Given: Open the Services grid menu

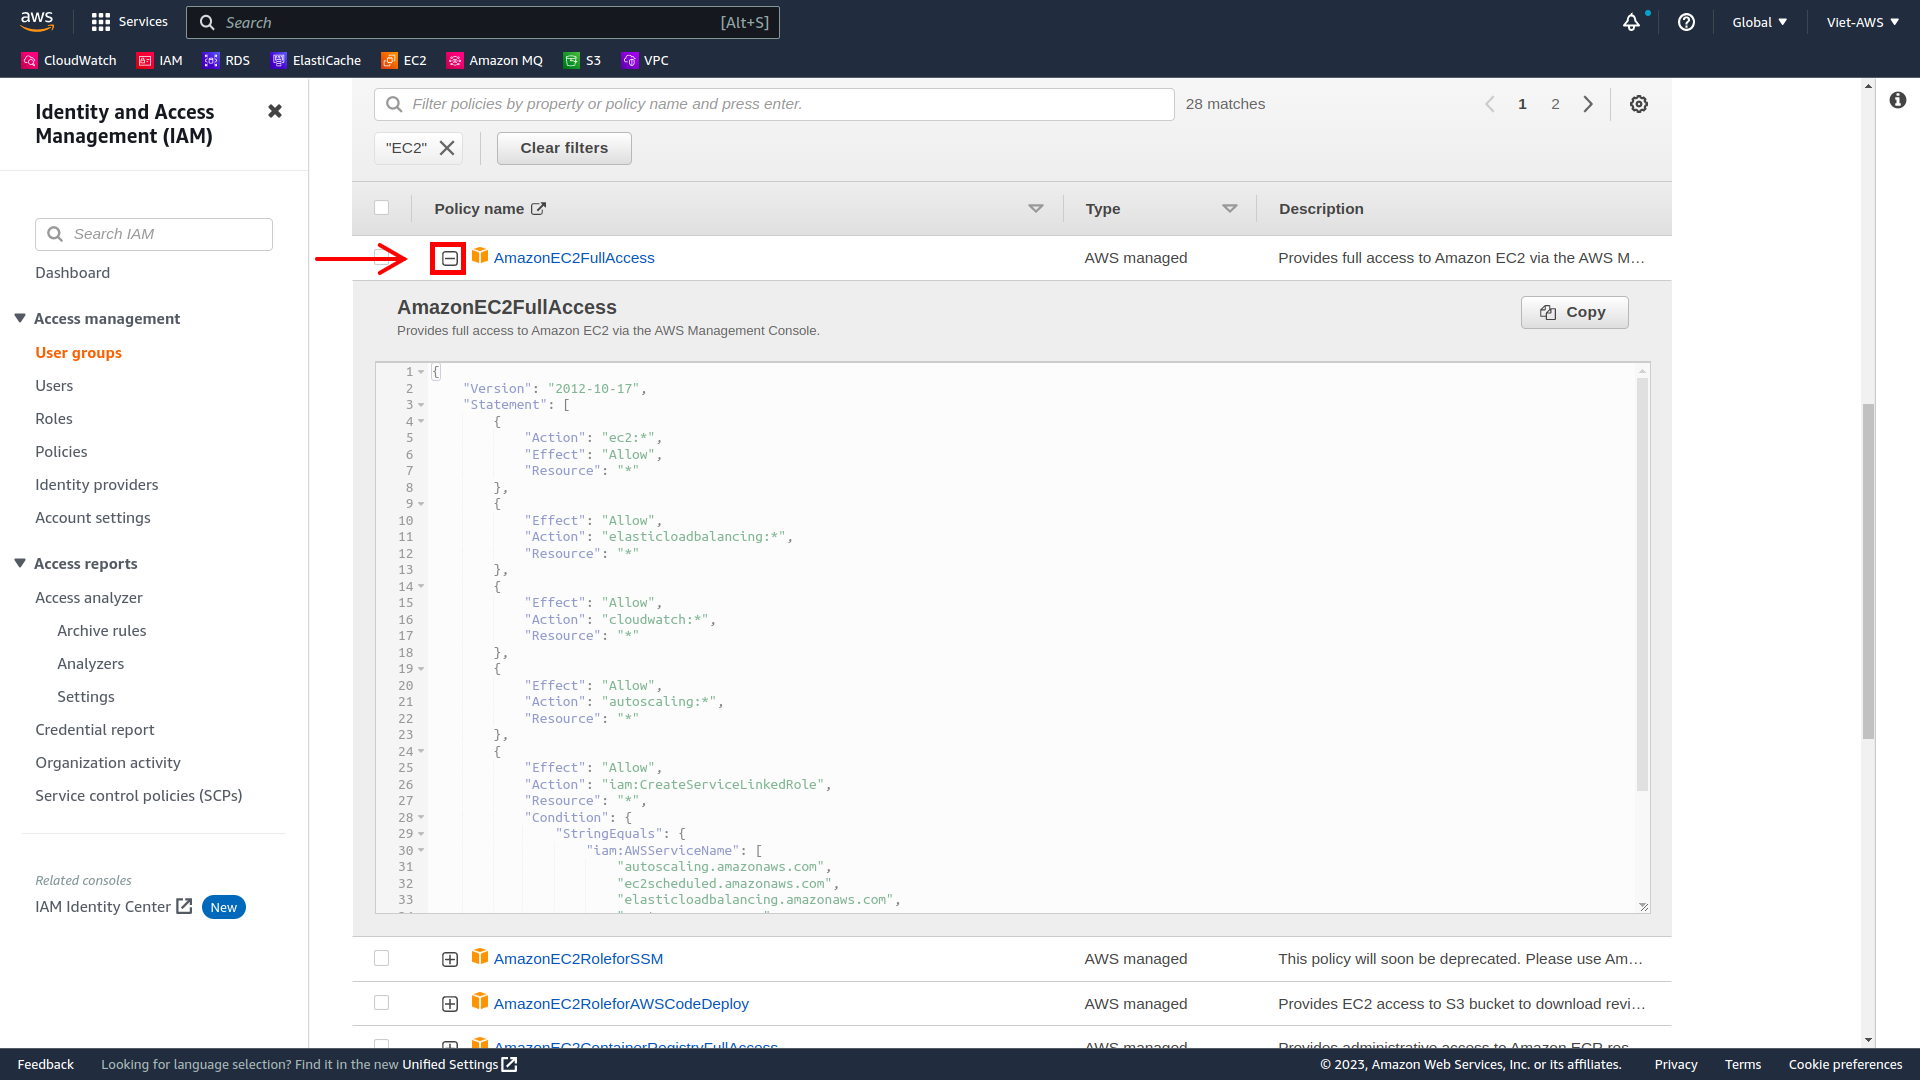Looking at the screenshot, I should coord(129,22).
